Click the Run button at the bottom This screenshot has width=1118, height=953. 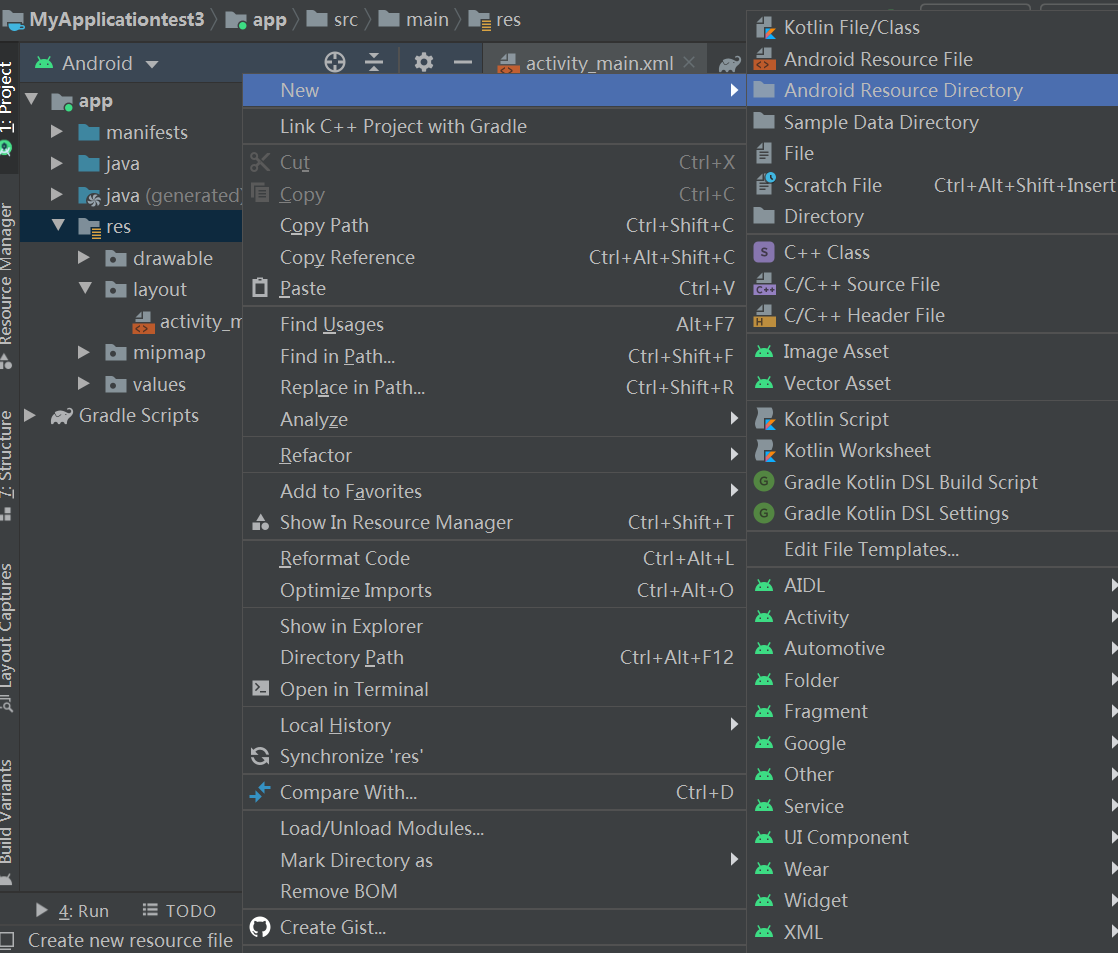pos(83,910)
